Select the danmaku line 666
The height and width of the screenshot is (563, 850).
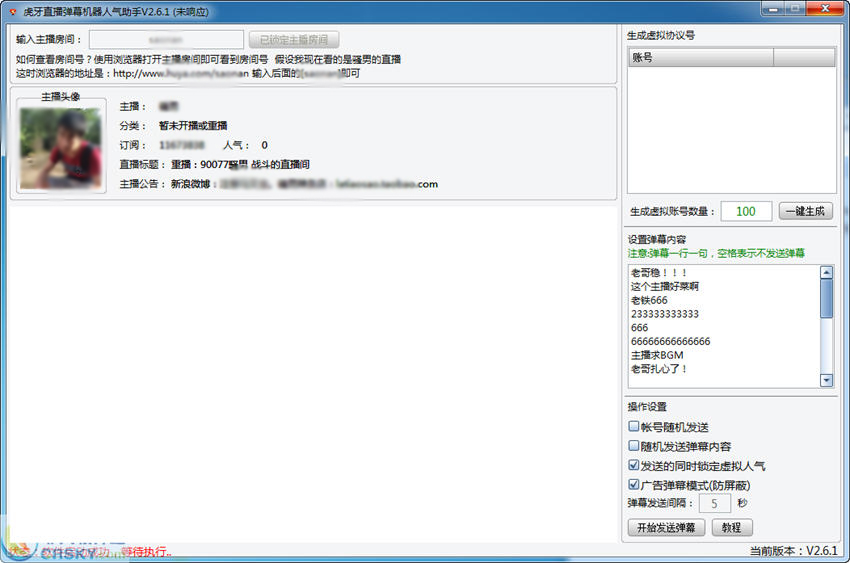(639, 327)
